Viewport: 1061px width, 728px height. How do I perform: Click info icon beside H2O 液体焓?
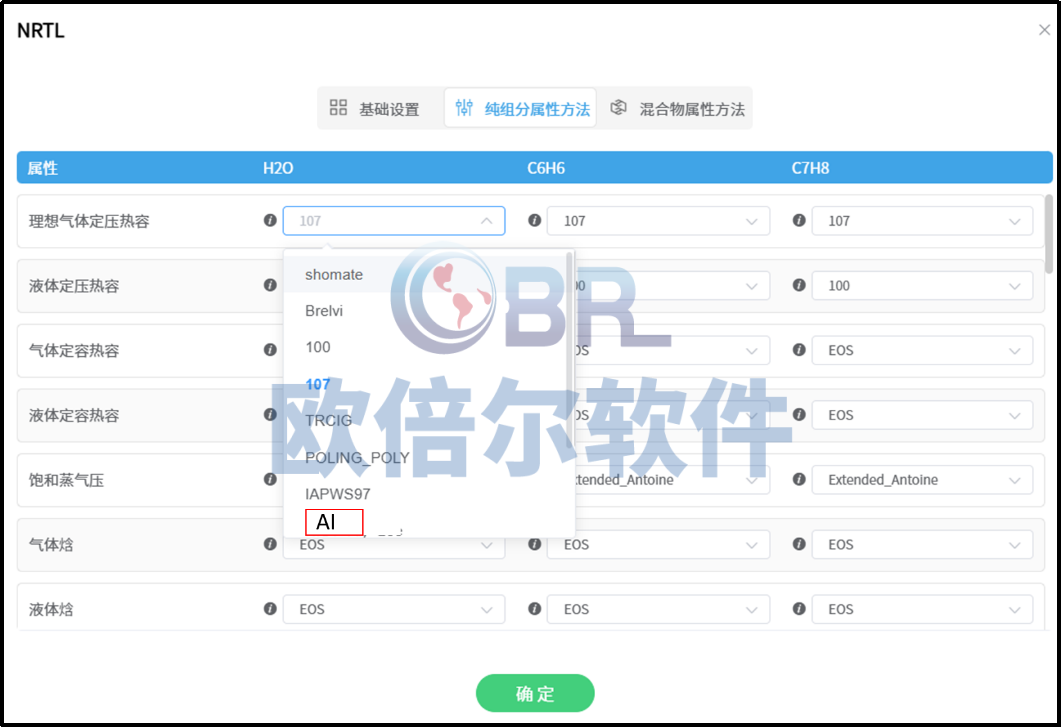tap(270, 608)
